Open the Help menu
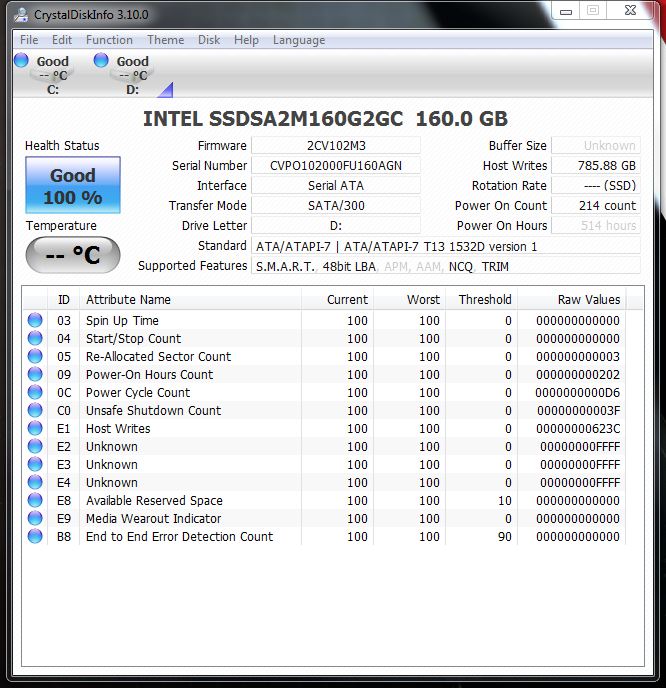The width and height of the screenshot is (666, 688). coord(246,40)
